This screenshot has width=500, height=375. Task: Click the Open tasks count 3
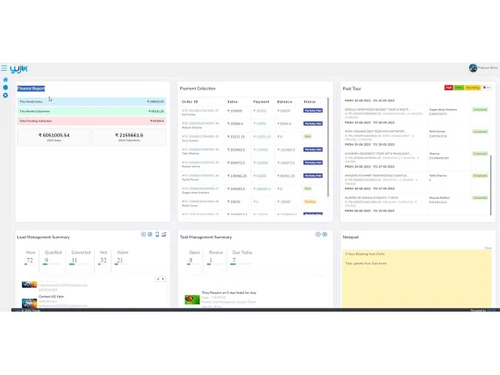click(x=191, y=260)
